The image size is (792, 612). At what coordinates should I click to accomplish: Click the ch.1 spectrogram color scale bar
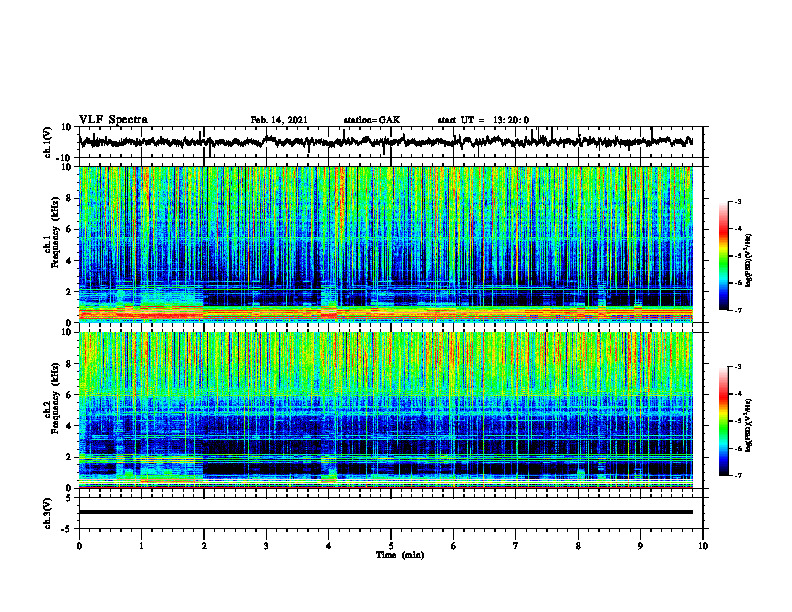[x=723, y=256]
